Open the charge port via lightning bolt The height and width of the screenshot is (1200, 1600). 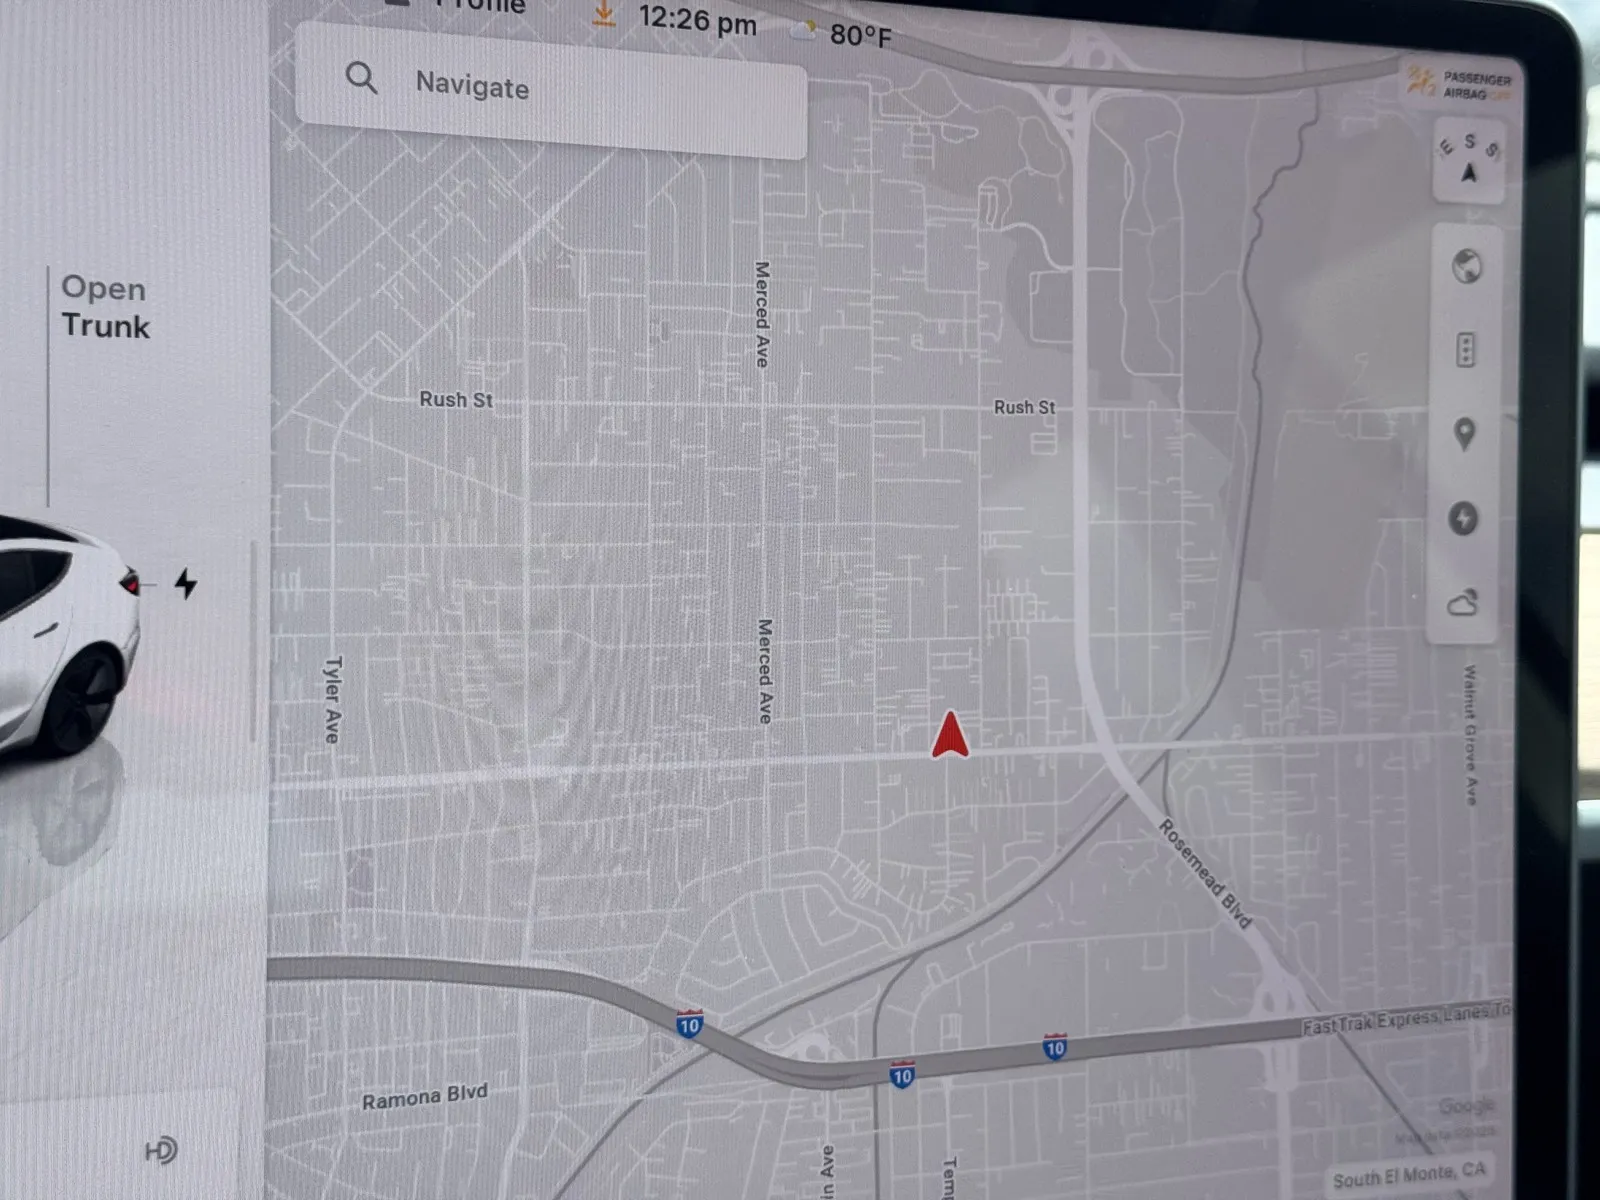coord(186,583)
